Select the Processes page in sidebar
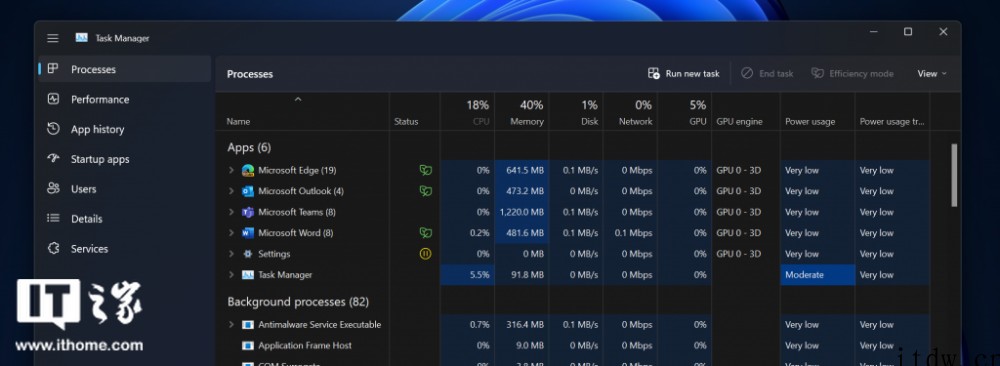This screenshot has height=366, width=1000. coord(124,69)
